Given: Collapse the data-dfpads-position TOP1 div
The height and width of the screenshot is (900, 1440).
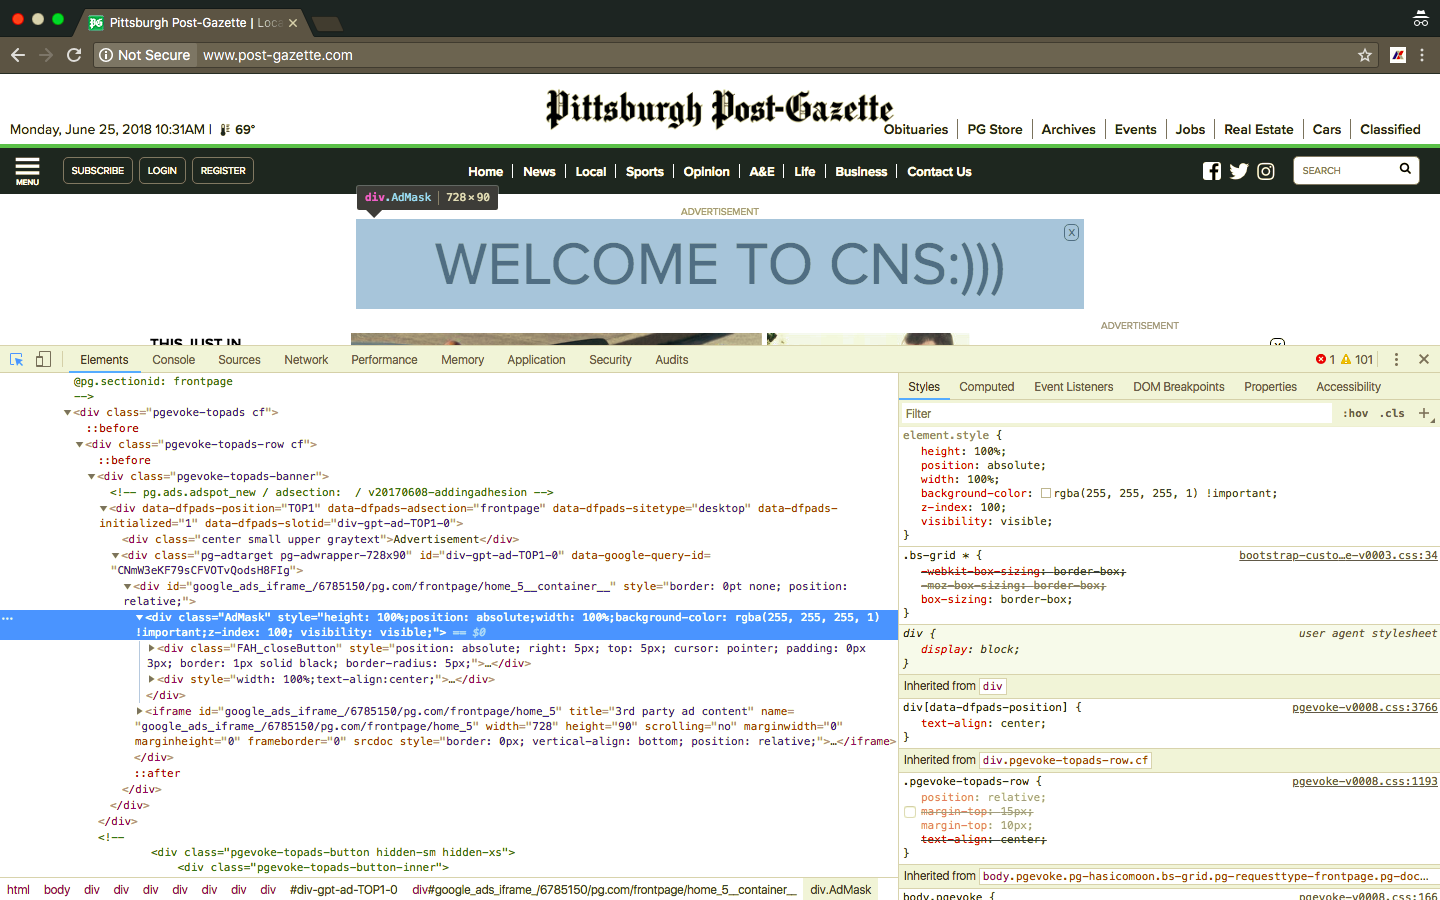Looking at the screenshot, I should (104, 508).
